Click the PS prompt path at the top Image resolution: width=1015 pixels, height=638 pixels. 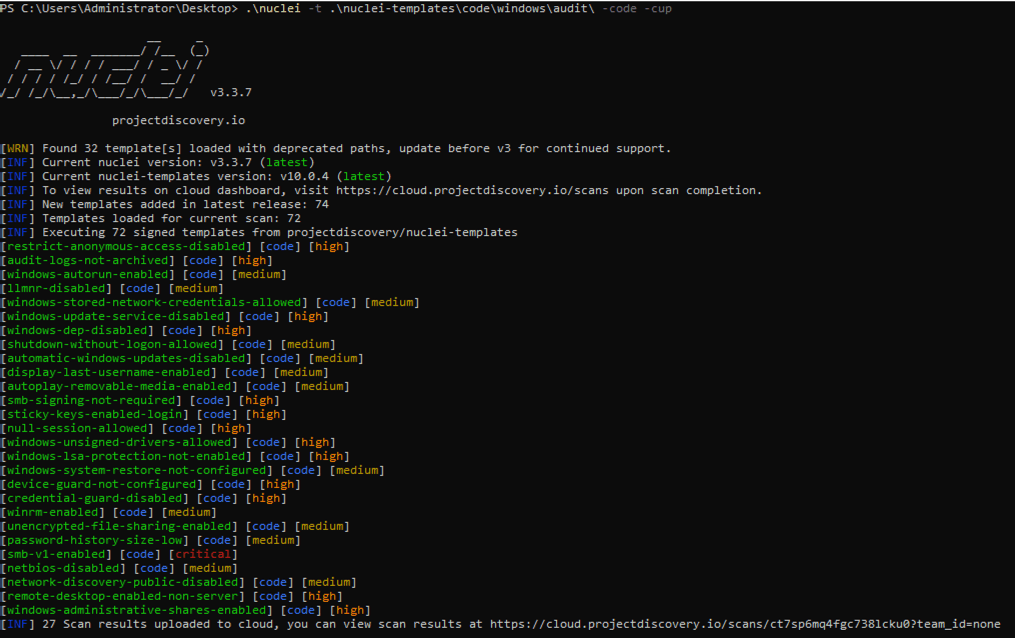(120, 8)
